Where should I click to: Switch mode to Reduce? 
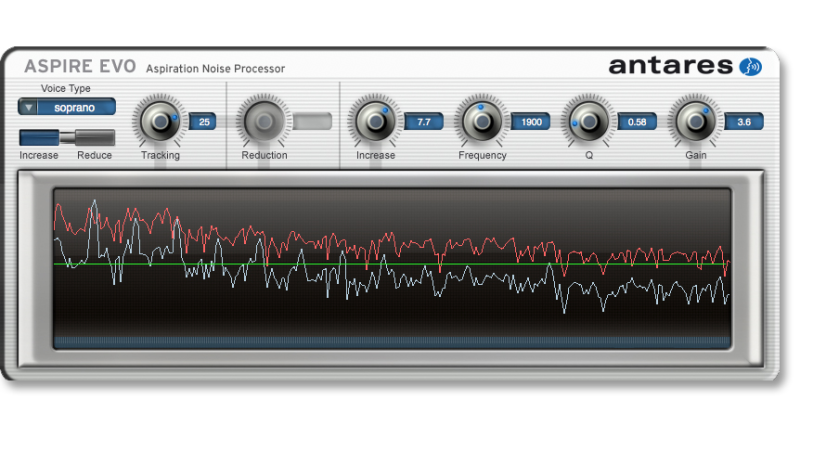[94, 138]
